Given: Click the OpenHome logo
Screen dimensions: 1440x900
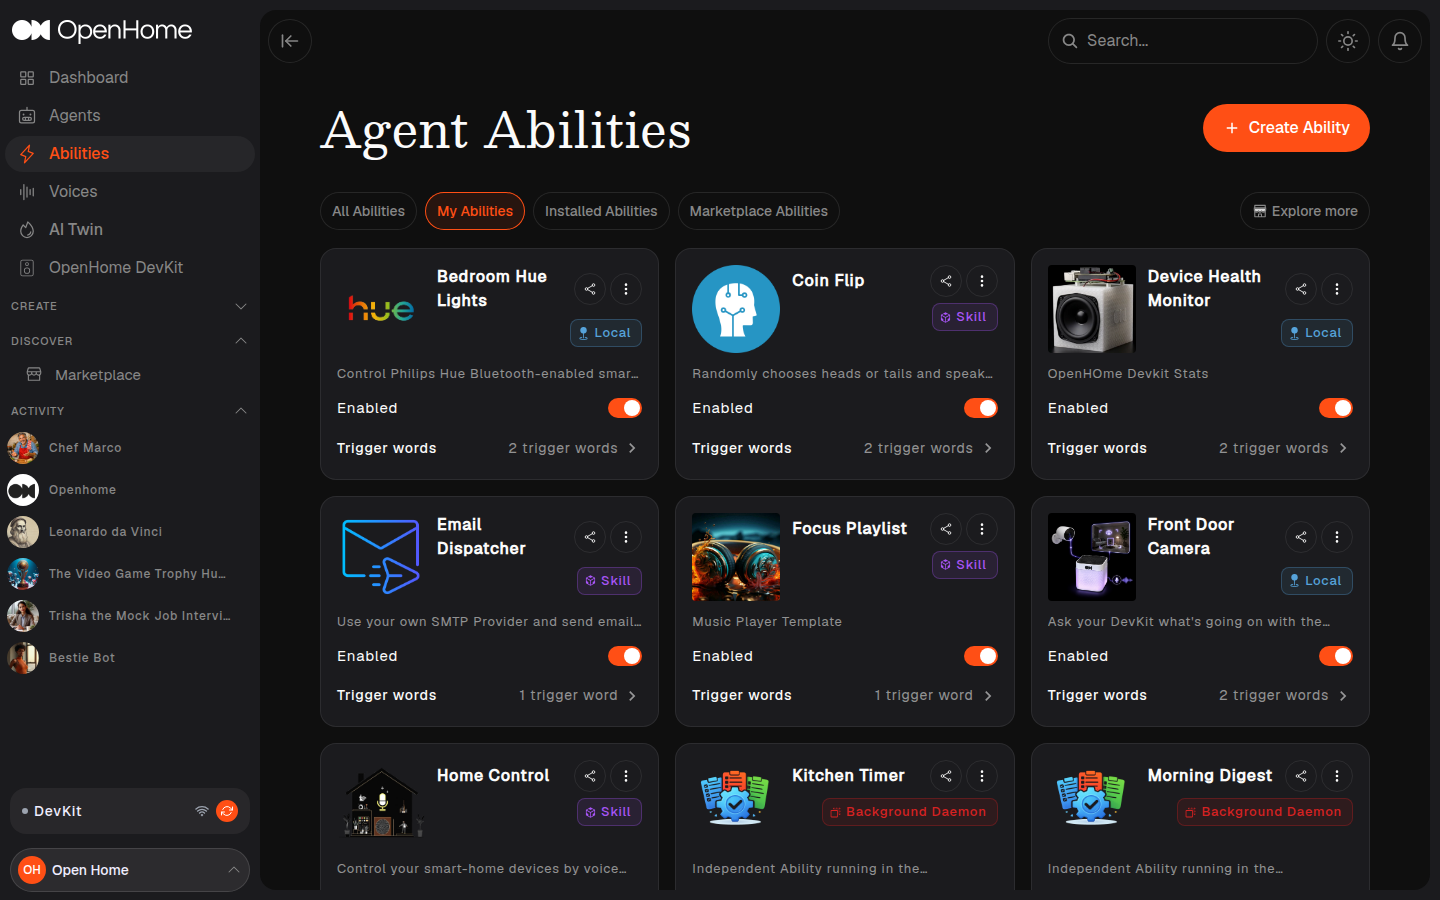Looking at the screenshot, I should pyautogui.click(x=102, y=30).
